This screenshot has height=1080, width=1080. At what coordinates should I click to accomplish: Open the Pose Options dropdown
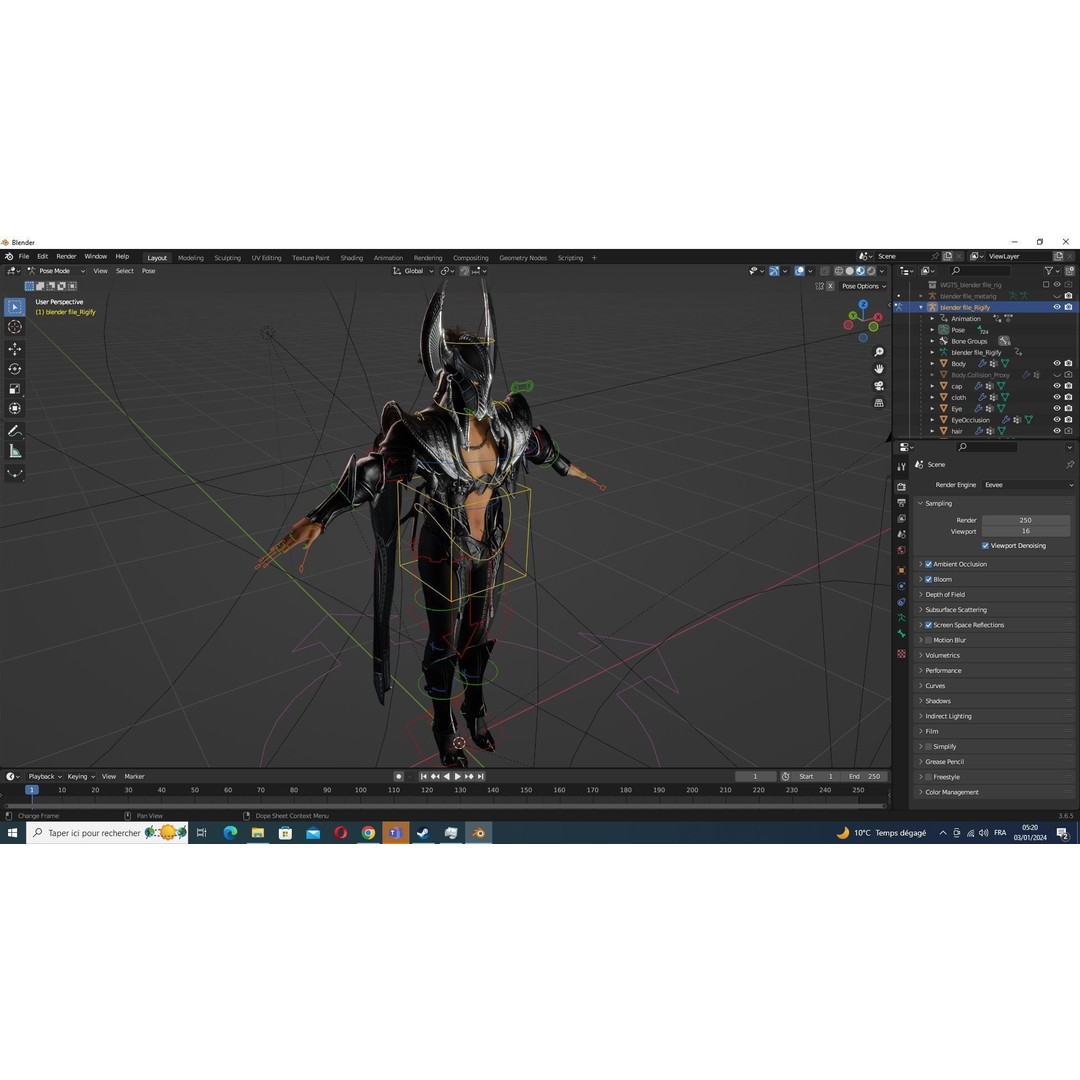(864, 287)
